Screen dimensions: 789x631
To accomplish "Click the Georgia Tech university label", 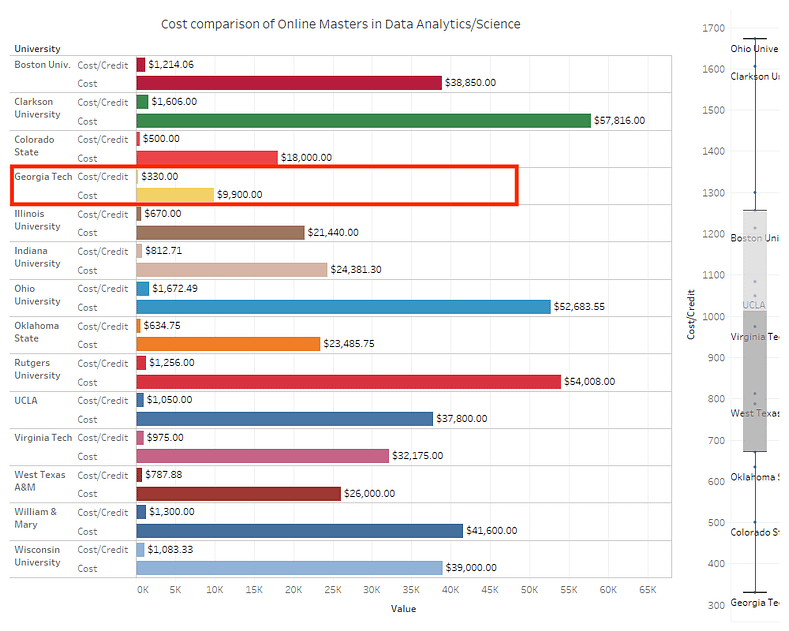I will (x=43, y=177).
